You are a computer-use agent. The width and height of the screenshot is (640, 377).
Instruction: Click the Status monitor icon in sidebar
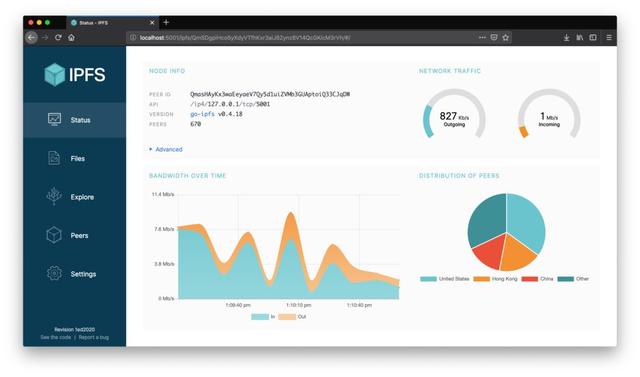click(x=54, y=119)
